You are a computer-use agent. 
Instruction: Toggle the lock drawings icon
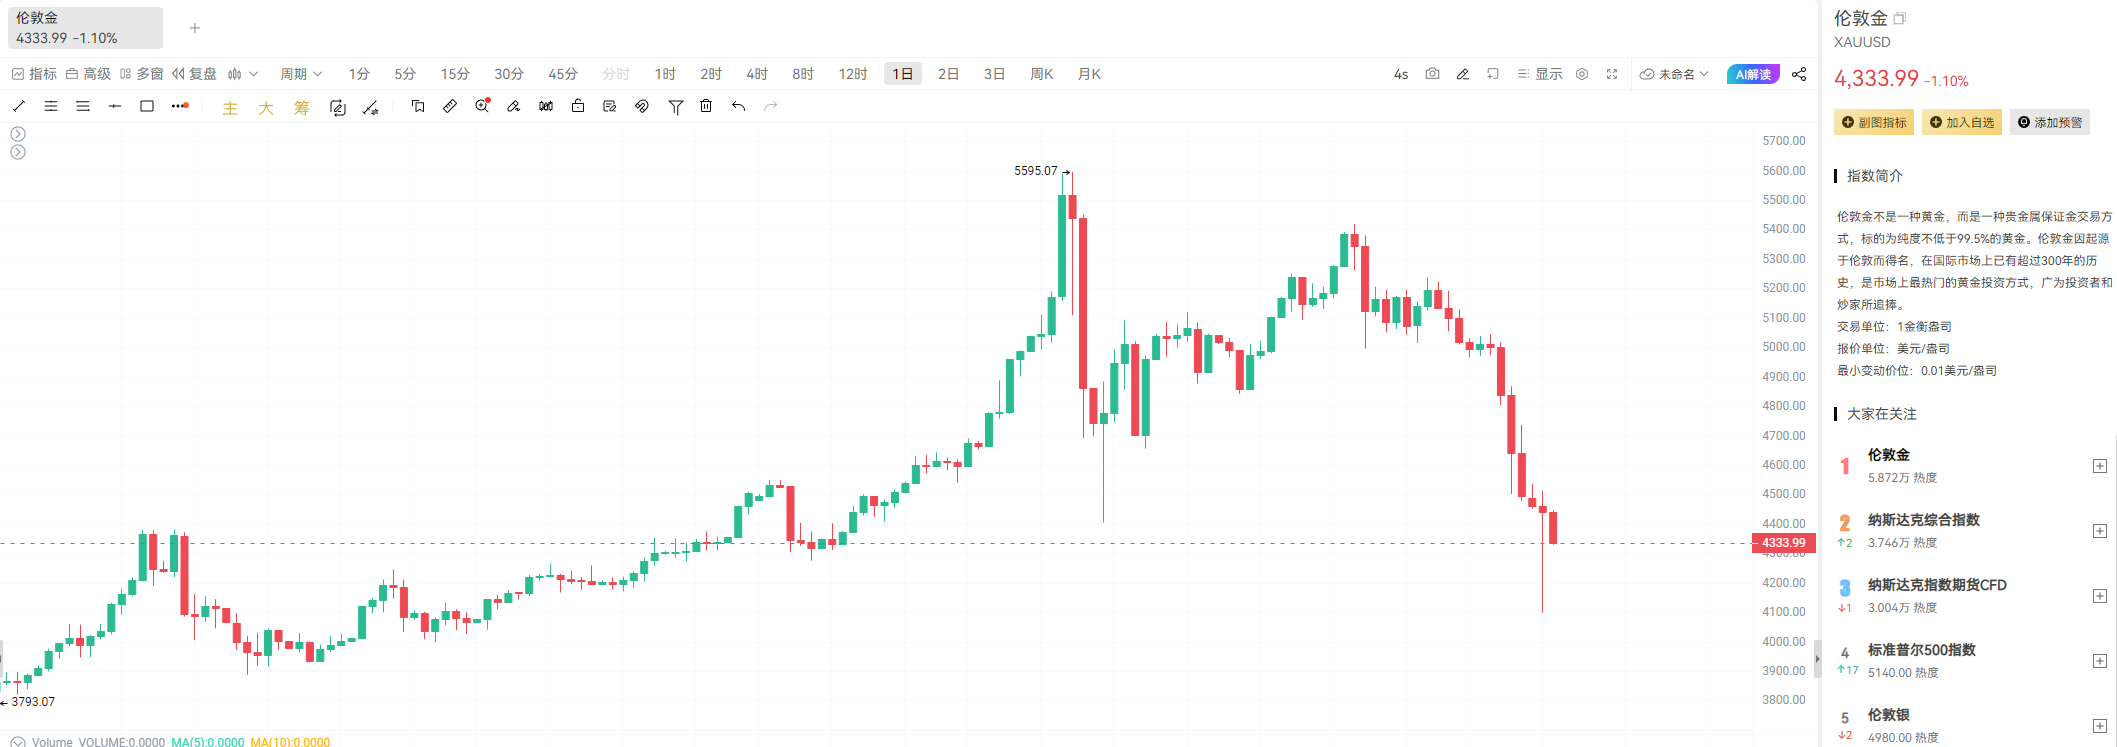tap(578, 106)
